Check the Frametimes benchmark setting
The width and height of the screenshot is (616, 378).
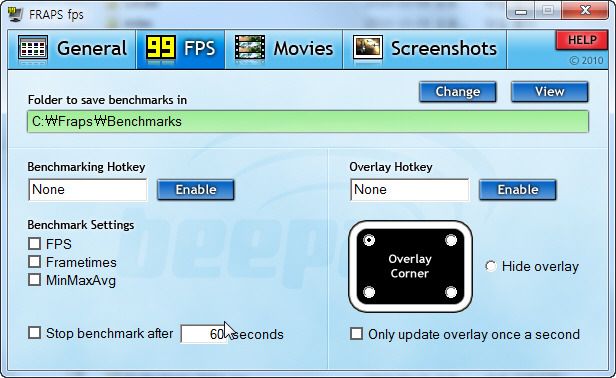pyautogui.click(x=35, y=262)
